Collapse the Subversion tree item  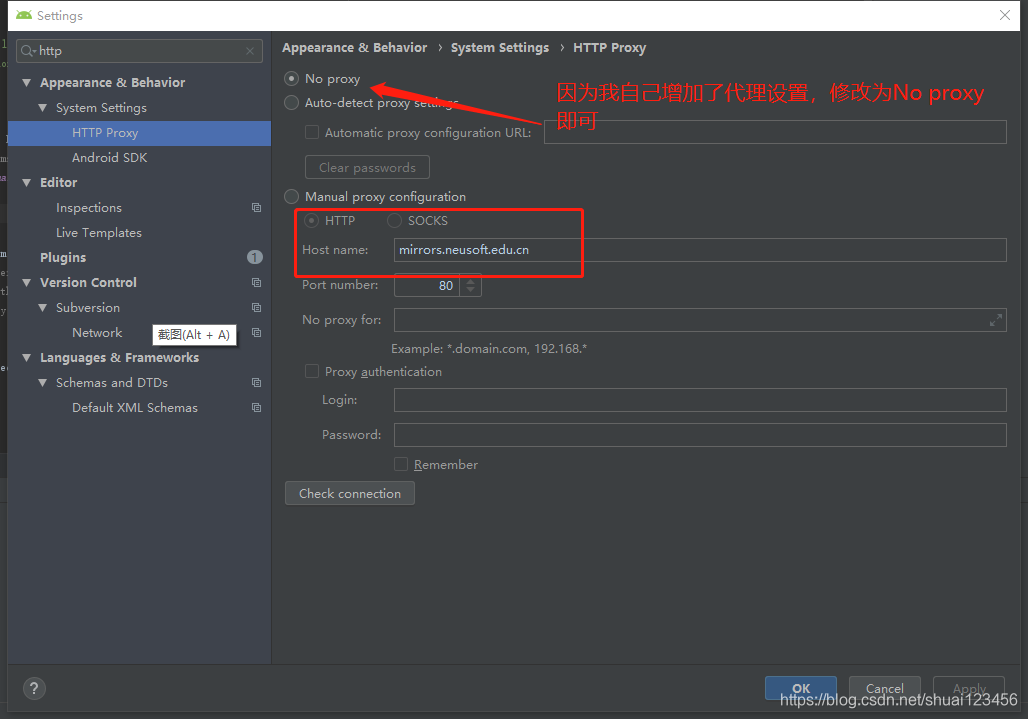[x=42, y=307]
